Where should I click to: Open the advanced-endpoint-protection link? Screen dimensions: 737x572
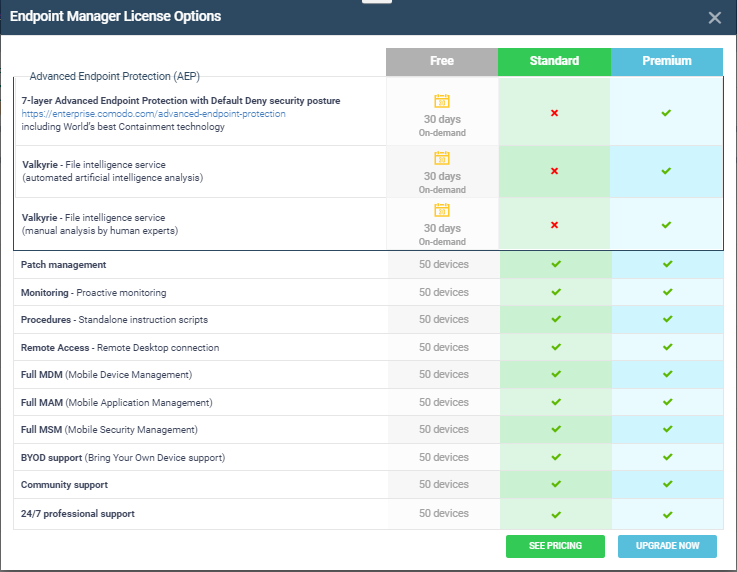(153, 114)
